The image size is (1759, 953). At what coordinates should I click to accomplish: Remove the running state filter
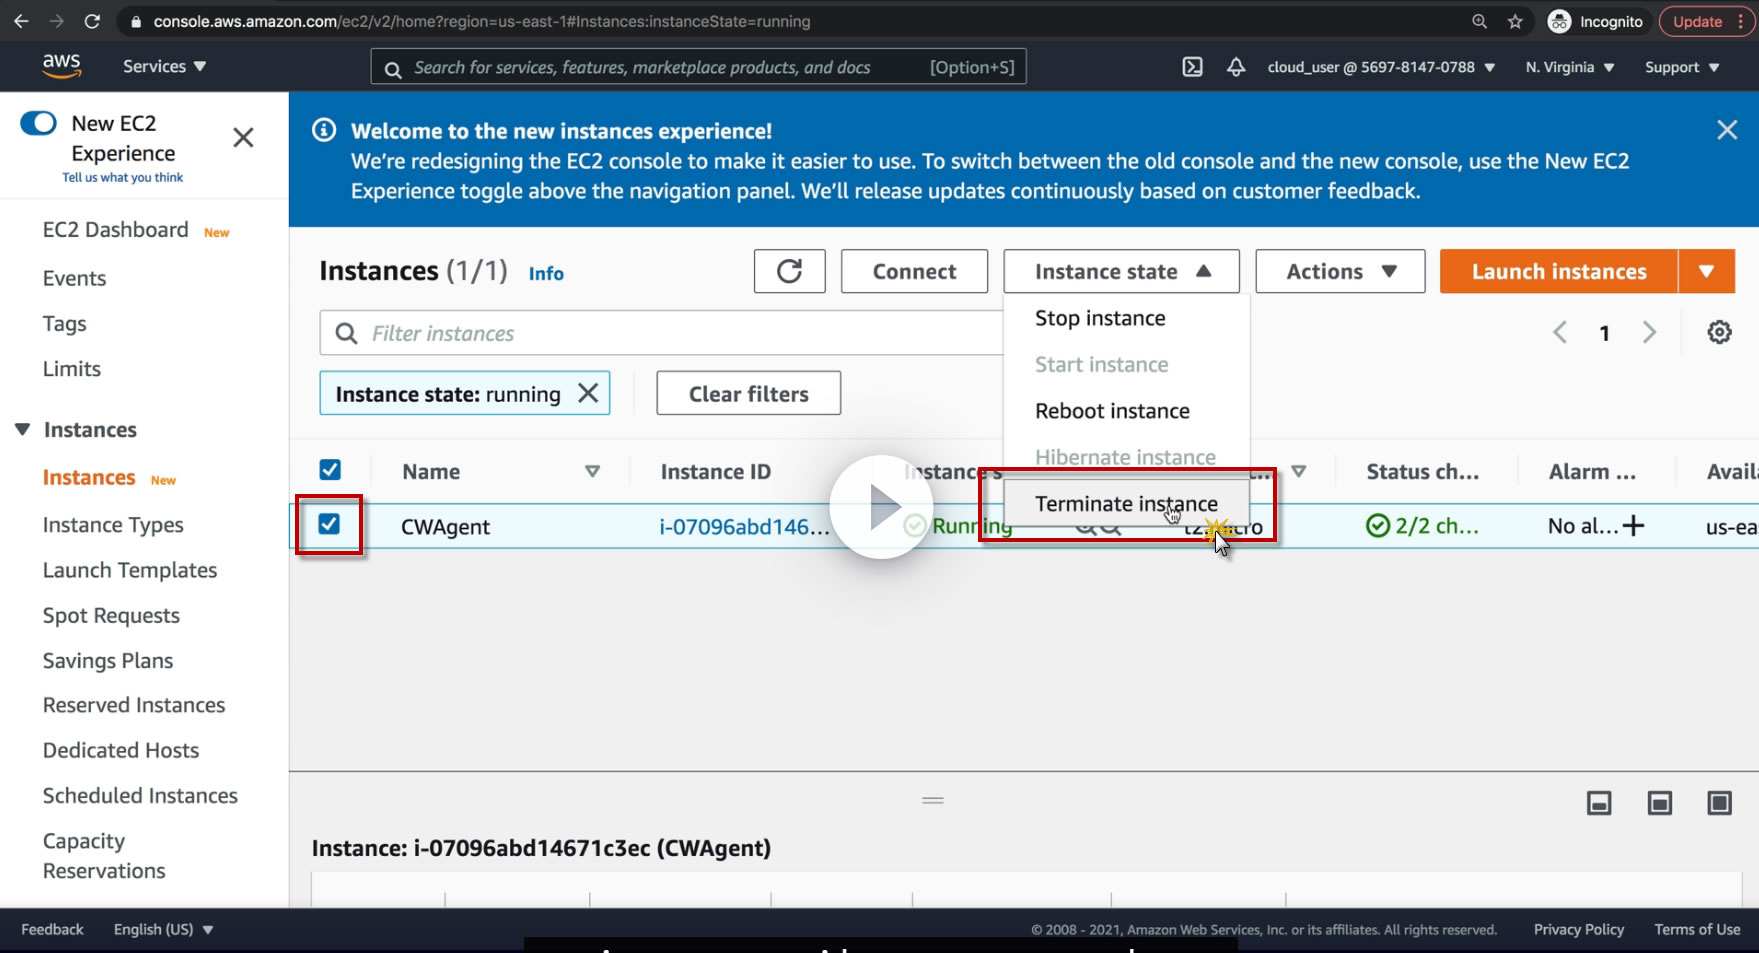pos(588,393)
